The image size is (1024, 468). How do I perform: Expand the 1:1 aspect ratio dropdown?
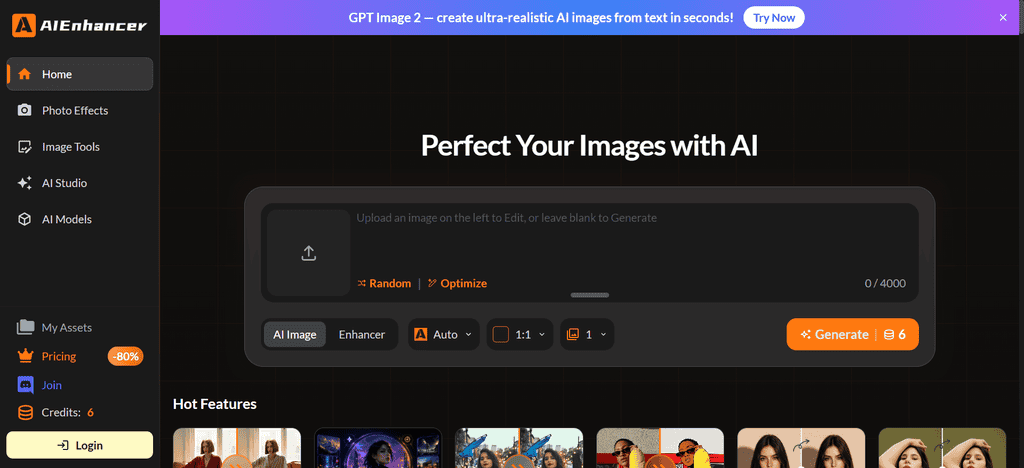[520, 334]
